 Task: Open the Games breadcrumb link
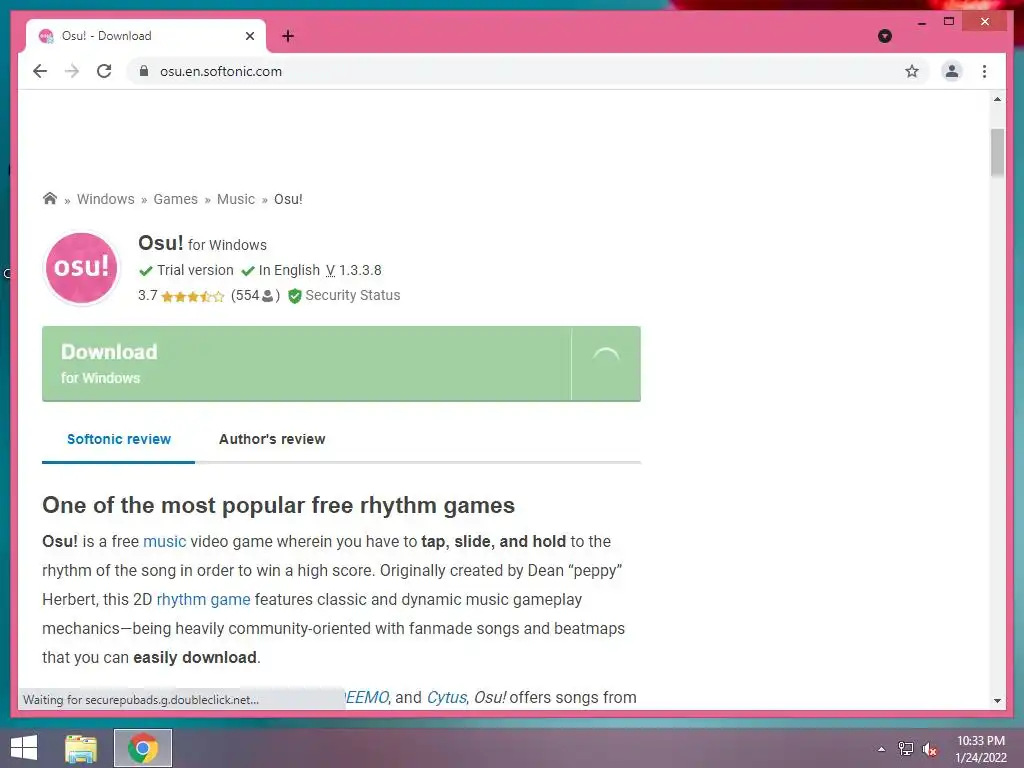175,199
